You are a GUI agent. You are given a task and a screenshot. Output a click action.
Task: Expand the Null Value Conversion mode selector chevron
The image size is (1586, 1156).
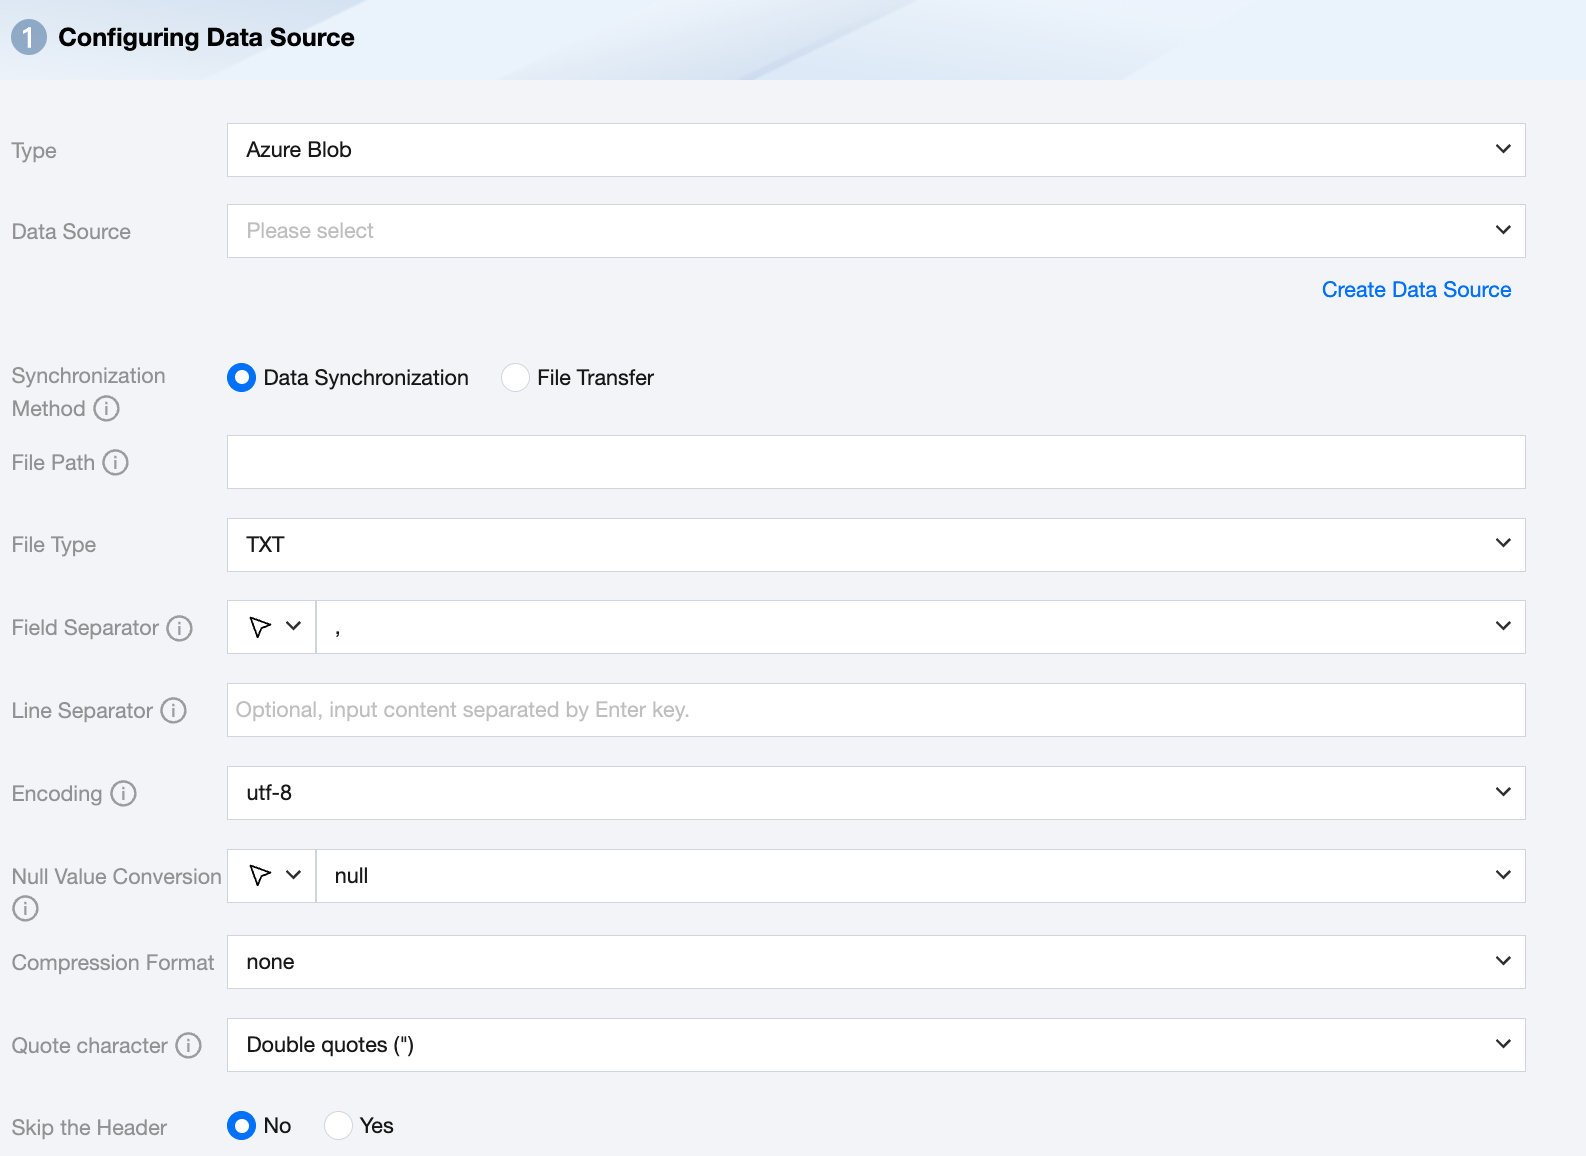point(294,875)
